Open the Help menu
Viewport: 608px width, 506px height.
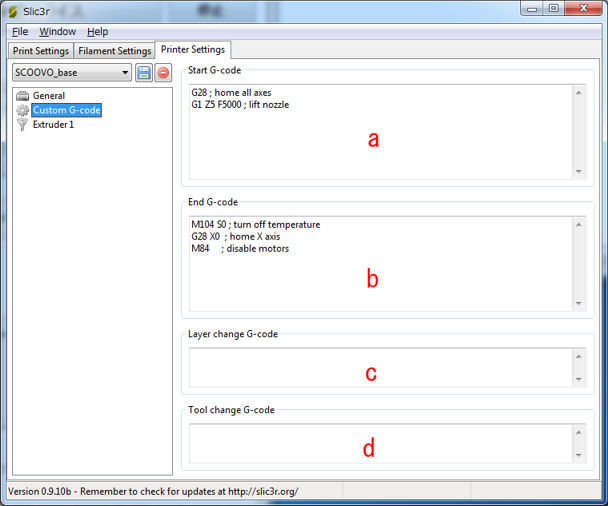(97, 32)
